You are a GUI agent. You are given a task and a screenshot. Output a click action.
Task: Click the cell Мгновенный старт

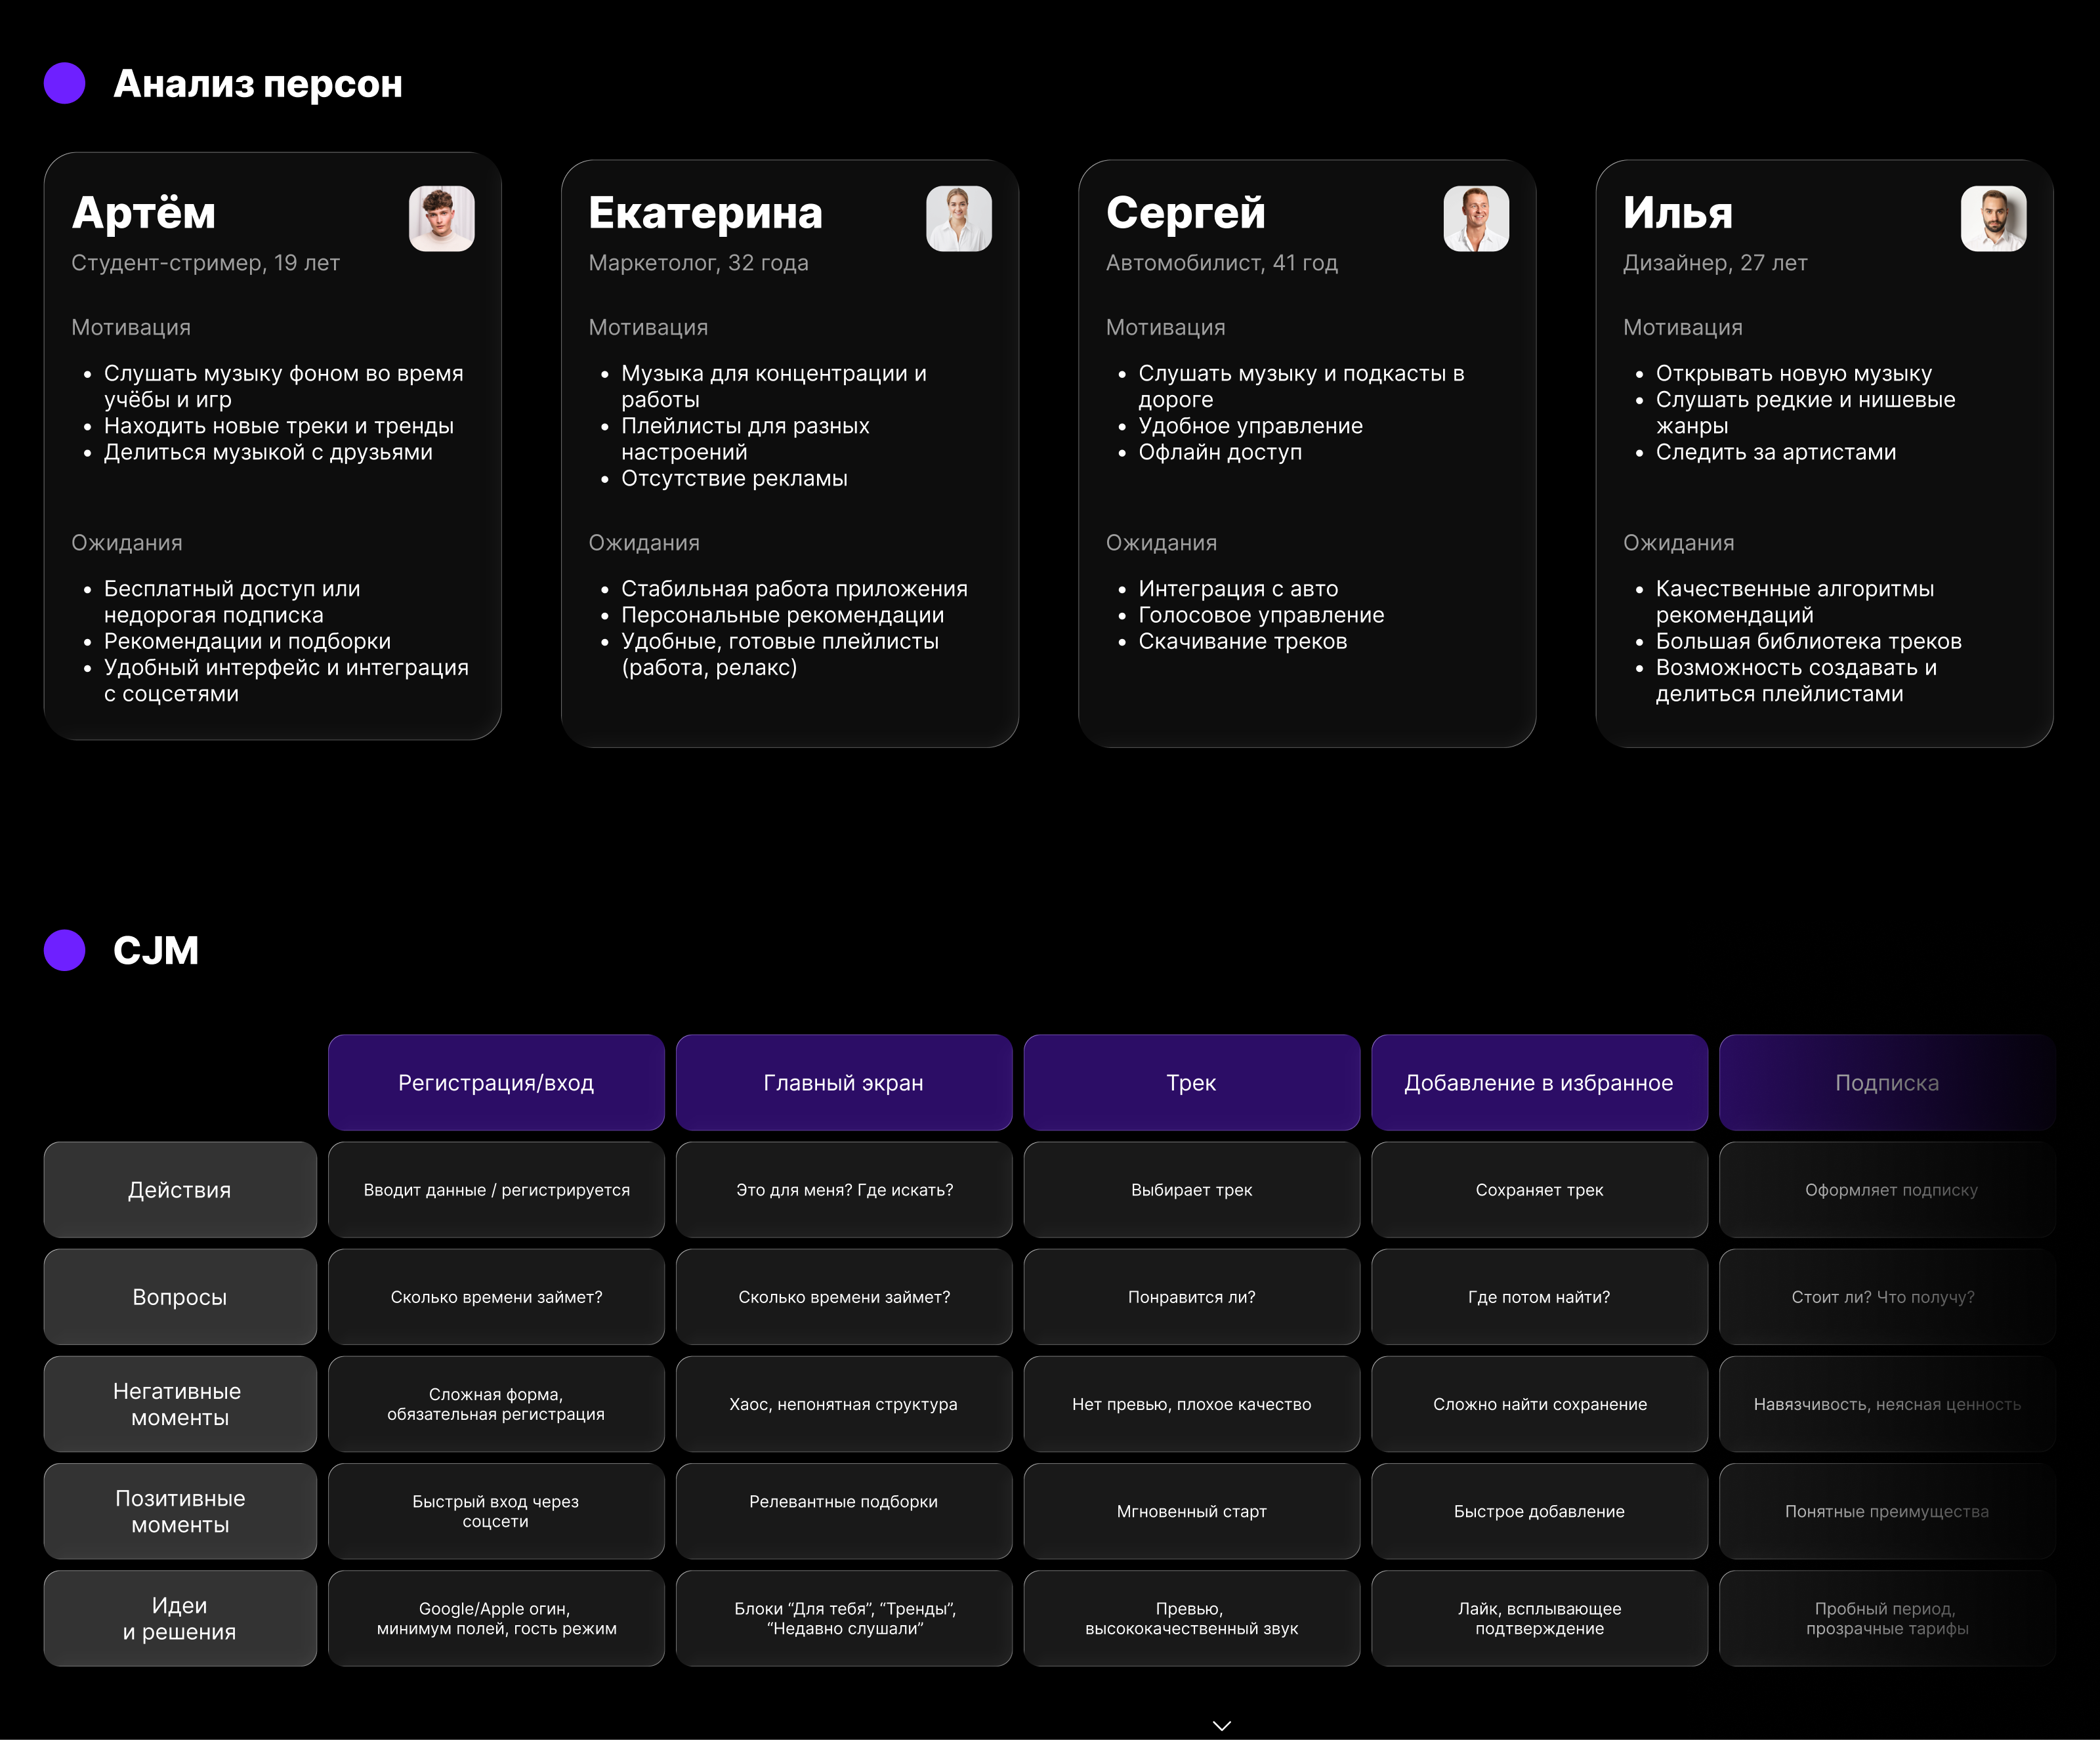point(1192,1511)
